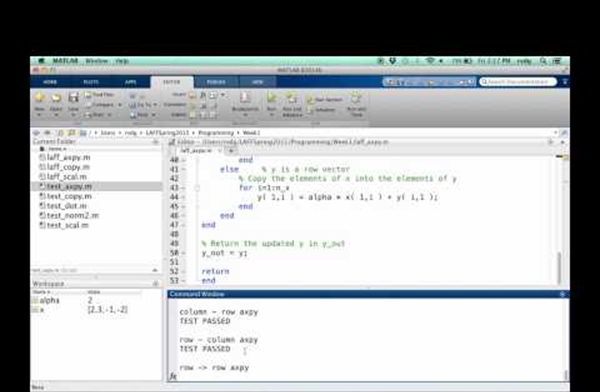This screenshot has height=392, width=600.
Task: Click the Insert function fx icon
Action: point(203,95)
